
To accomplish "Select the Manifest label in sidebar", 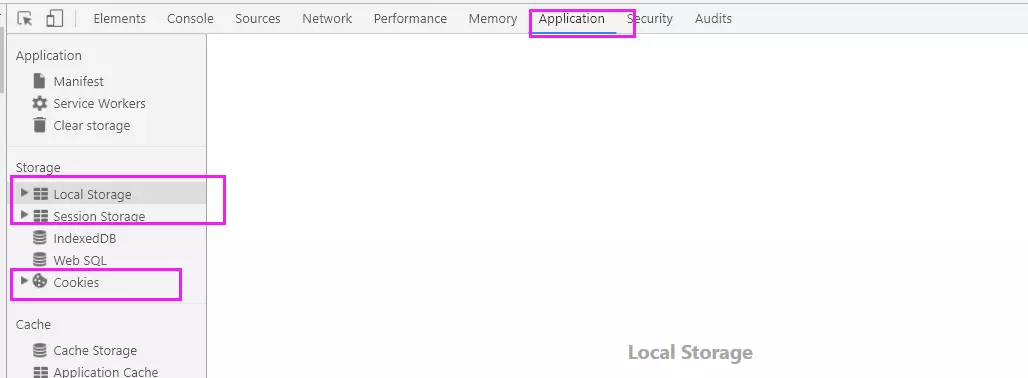I will (x=79, y=82).
